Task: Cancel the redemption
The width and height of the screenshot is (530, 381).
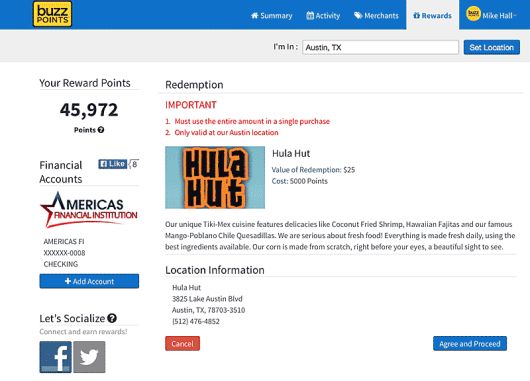Action: [x=183, y=343]
